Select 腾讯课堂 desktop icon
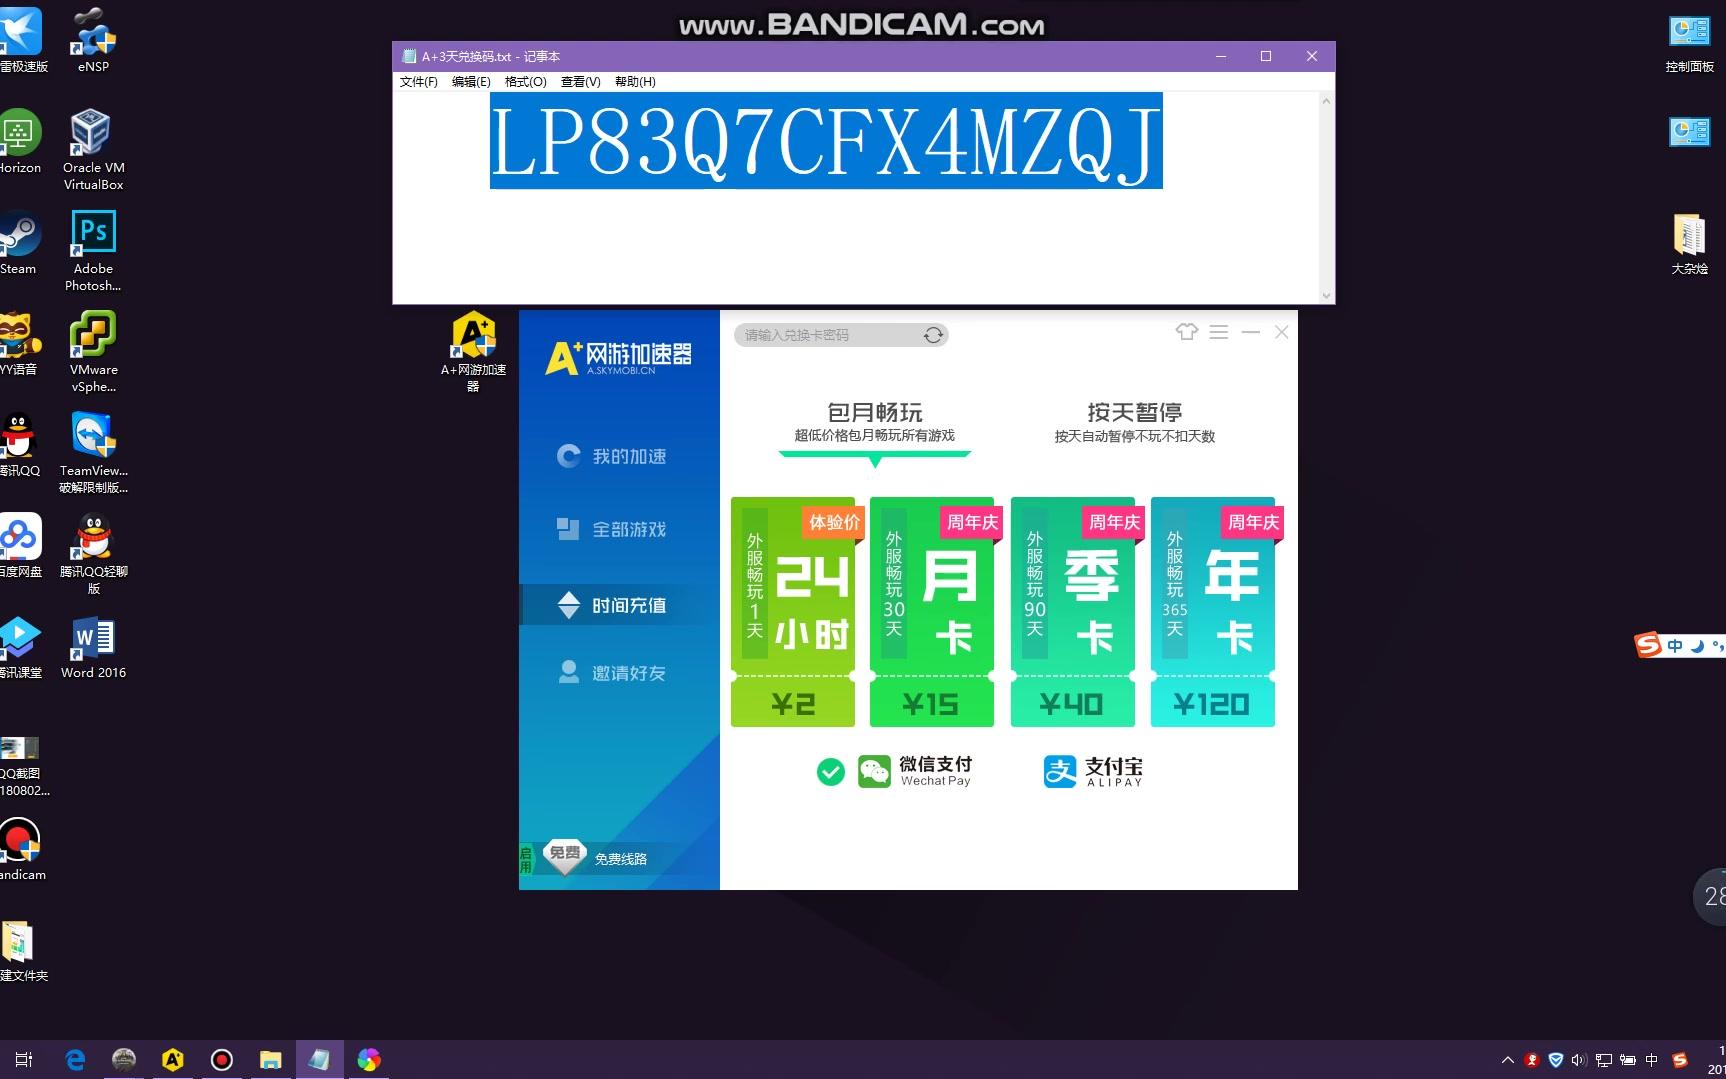Viewport: 1726px width, 1079px height. coord(20,649)
